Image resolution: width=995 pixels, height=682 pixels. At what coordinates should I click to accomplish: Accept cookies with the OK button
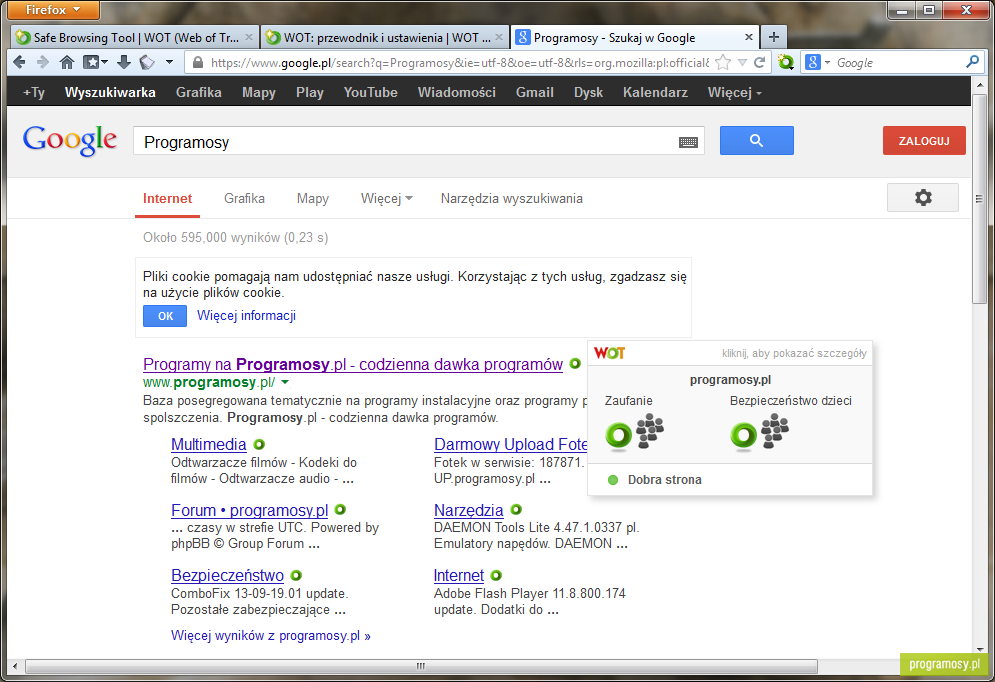pyautogui.click(x=165, y=316)
